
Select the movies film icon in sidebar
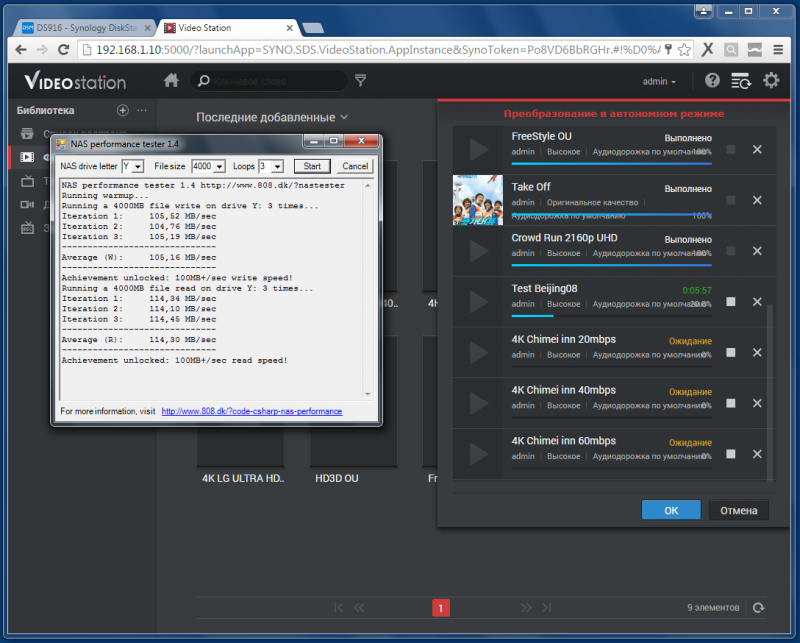point(27,157)
